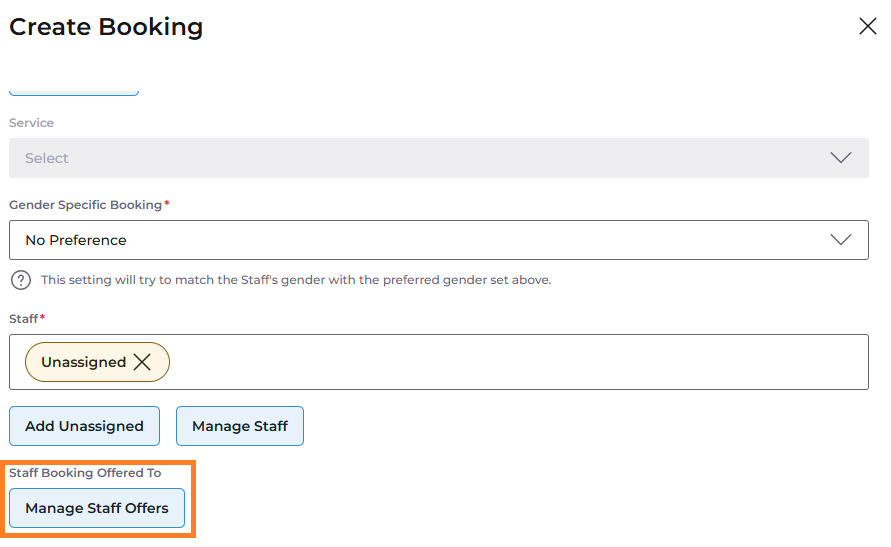This screenshot has width=891, height=547.
Task: Expand the Service dropdown arrow
Action: pos(840,158)
